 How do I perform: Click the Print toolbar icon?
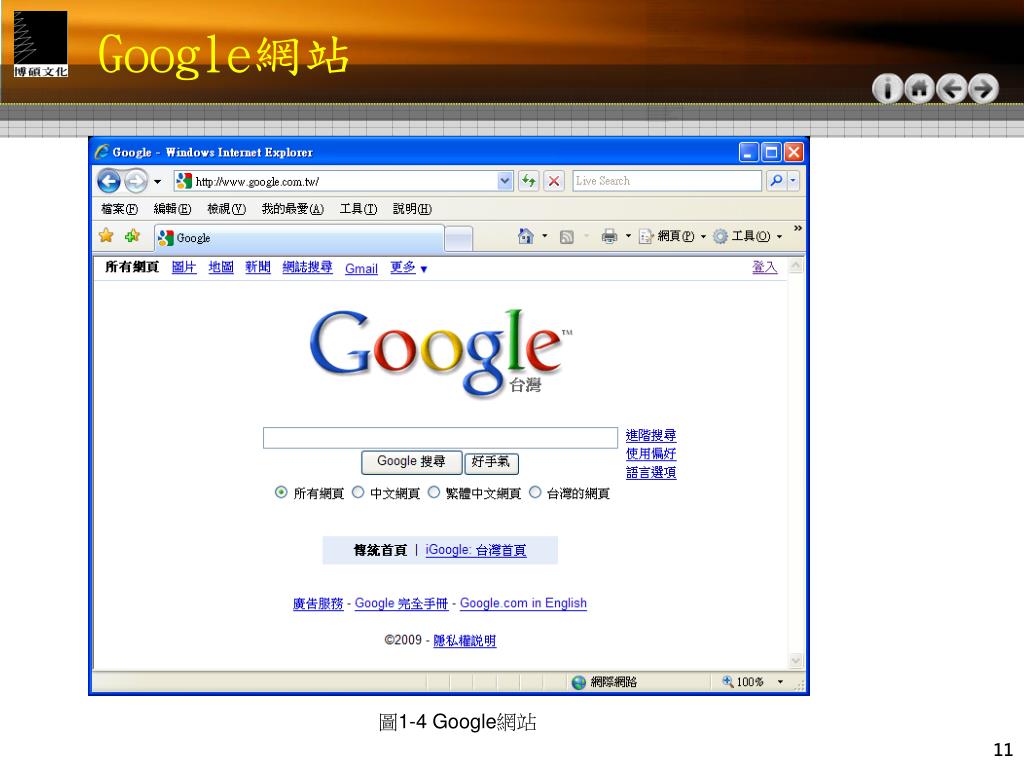pyautogui.click(x=609, y=236)
